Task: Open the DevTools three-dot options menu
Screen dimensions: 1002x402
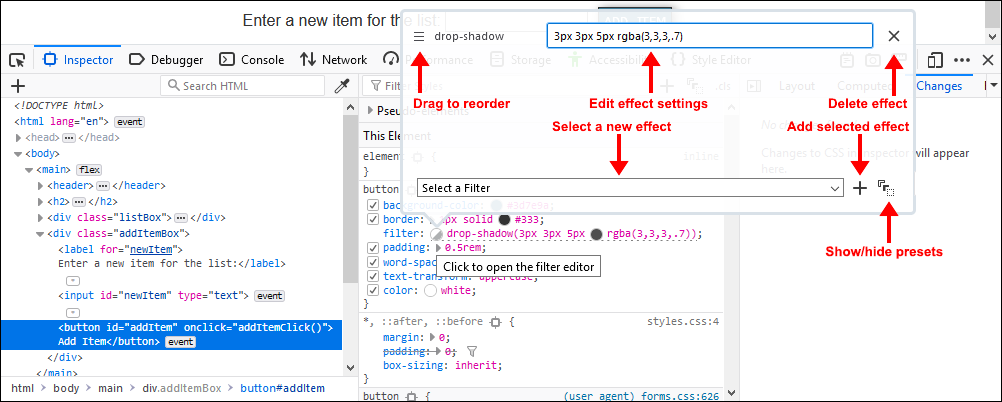Action: (962, 60)
